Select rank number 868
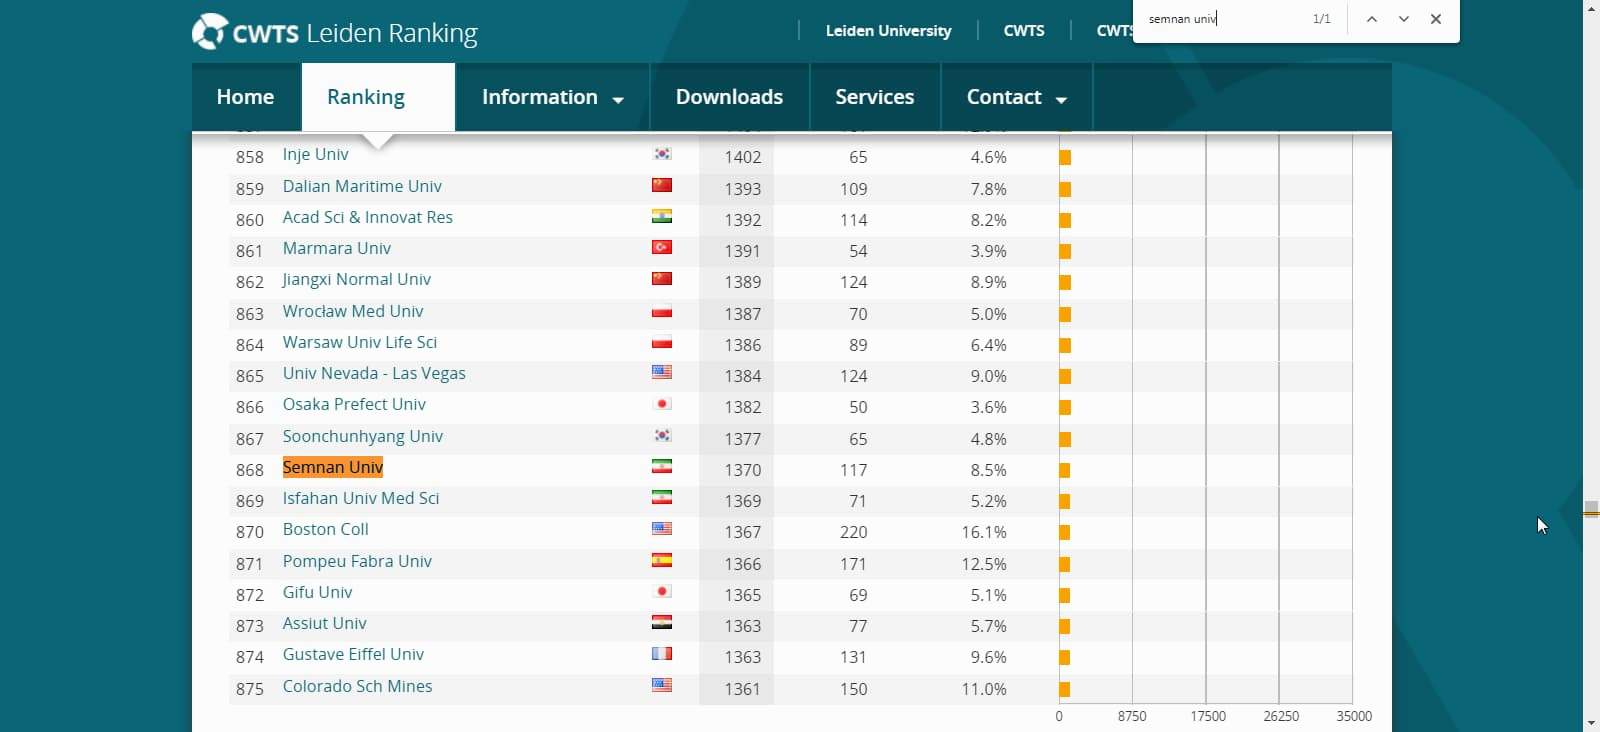1600x732 pixels. click(x=250, y=470)
